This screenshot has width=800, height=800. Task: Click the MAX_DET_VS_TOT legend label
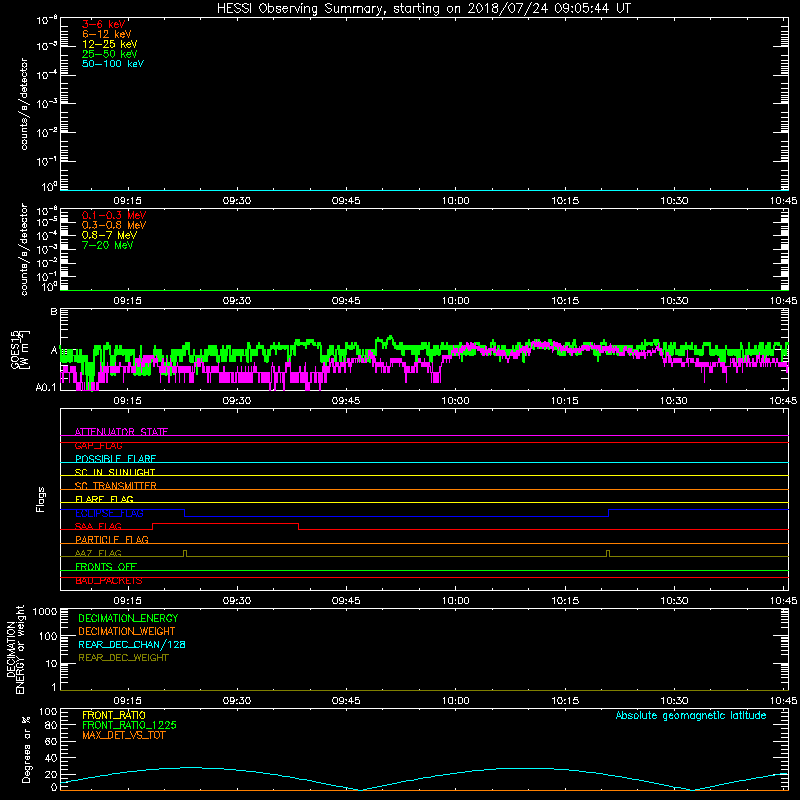click(123, 735)
